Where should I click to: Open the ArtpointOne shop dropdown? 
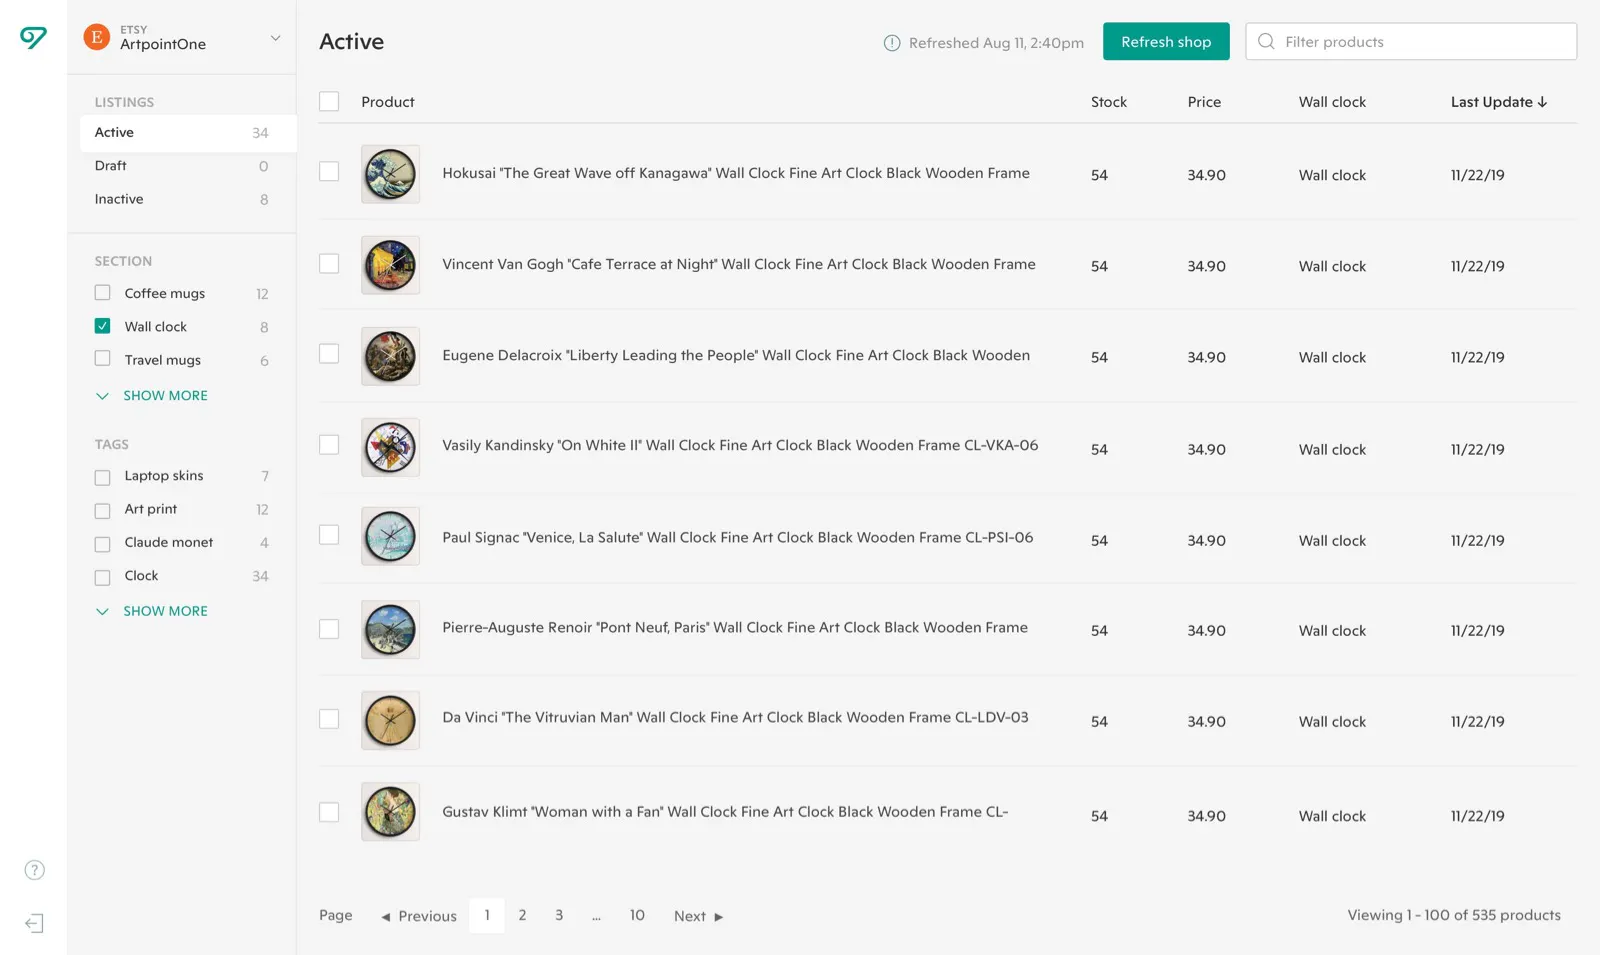coord(275,38)
